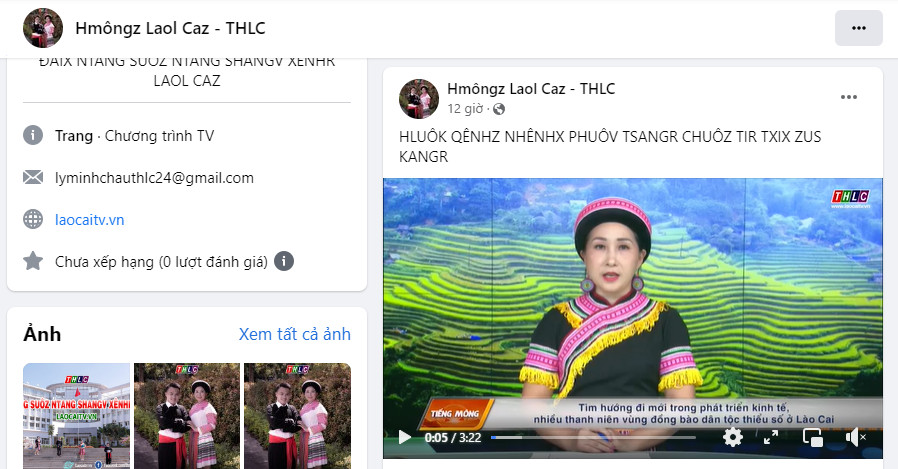Click the email envelope icon
Screen dimensions: 898x469
[x=33, y=178]
